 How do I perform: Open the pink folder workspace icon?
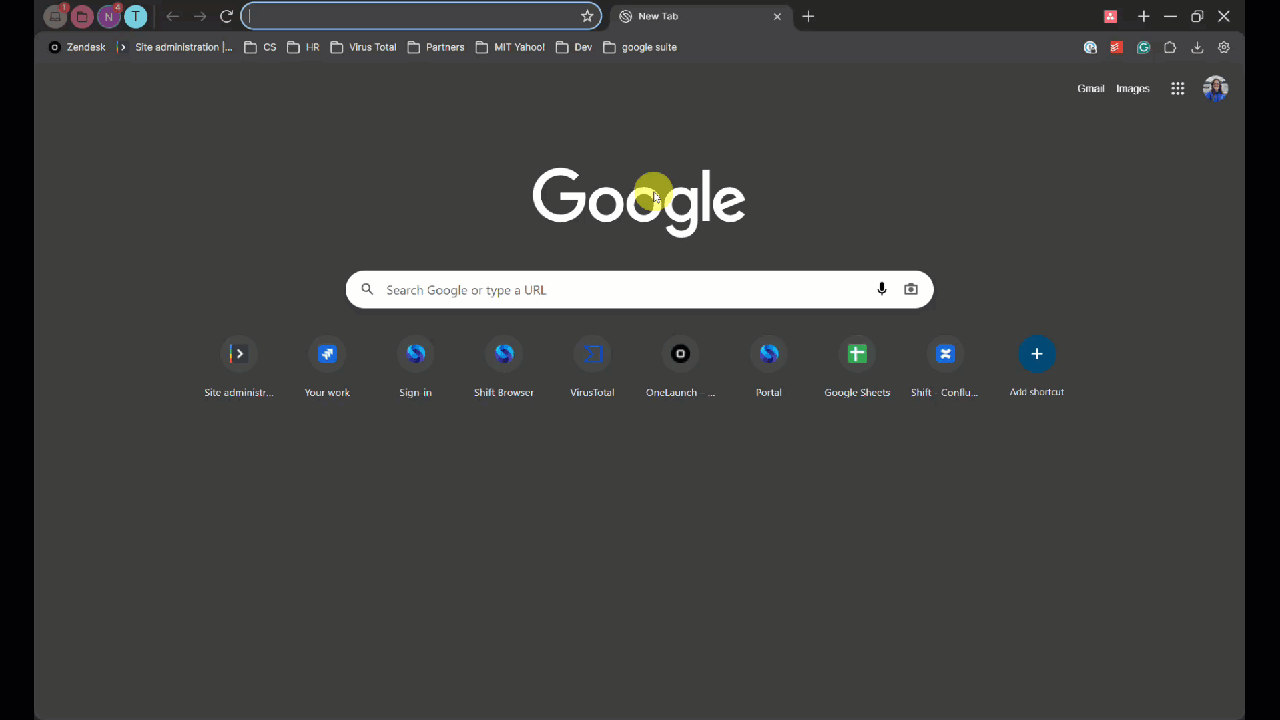click(82, 16)
